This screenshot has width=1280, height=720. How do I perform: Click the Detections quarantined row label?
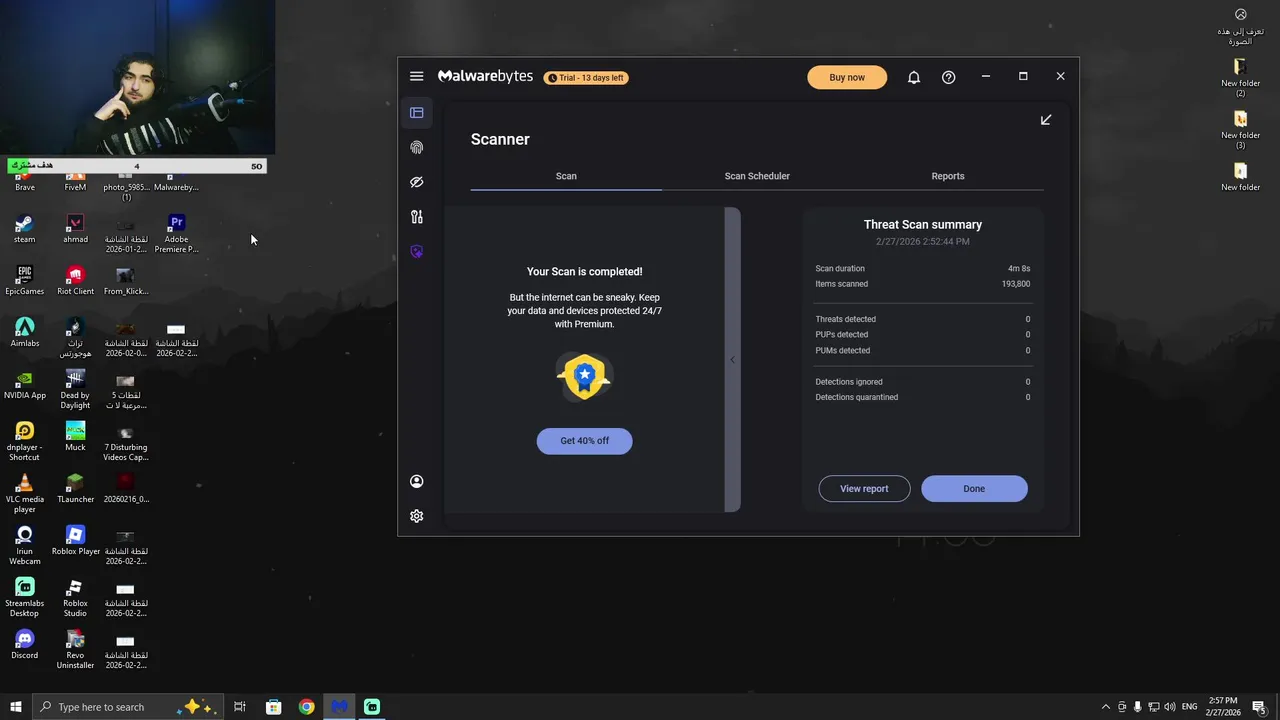point(857,397)
